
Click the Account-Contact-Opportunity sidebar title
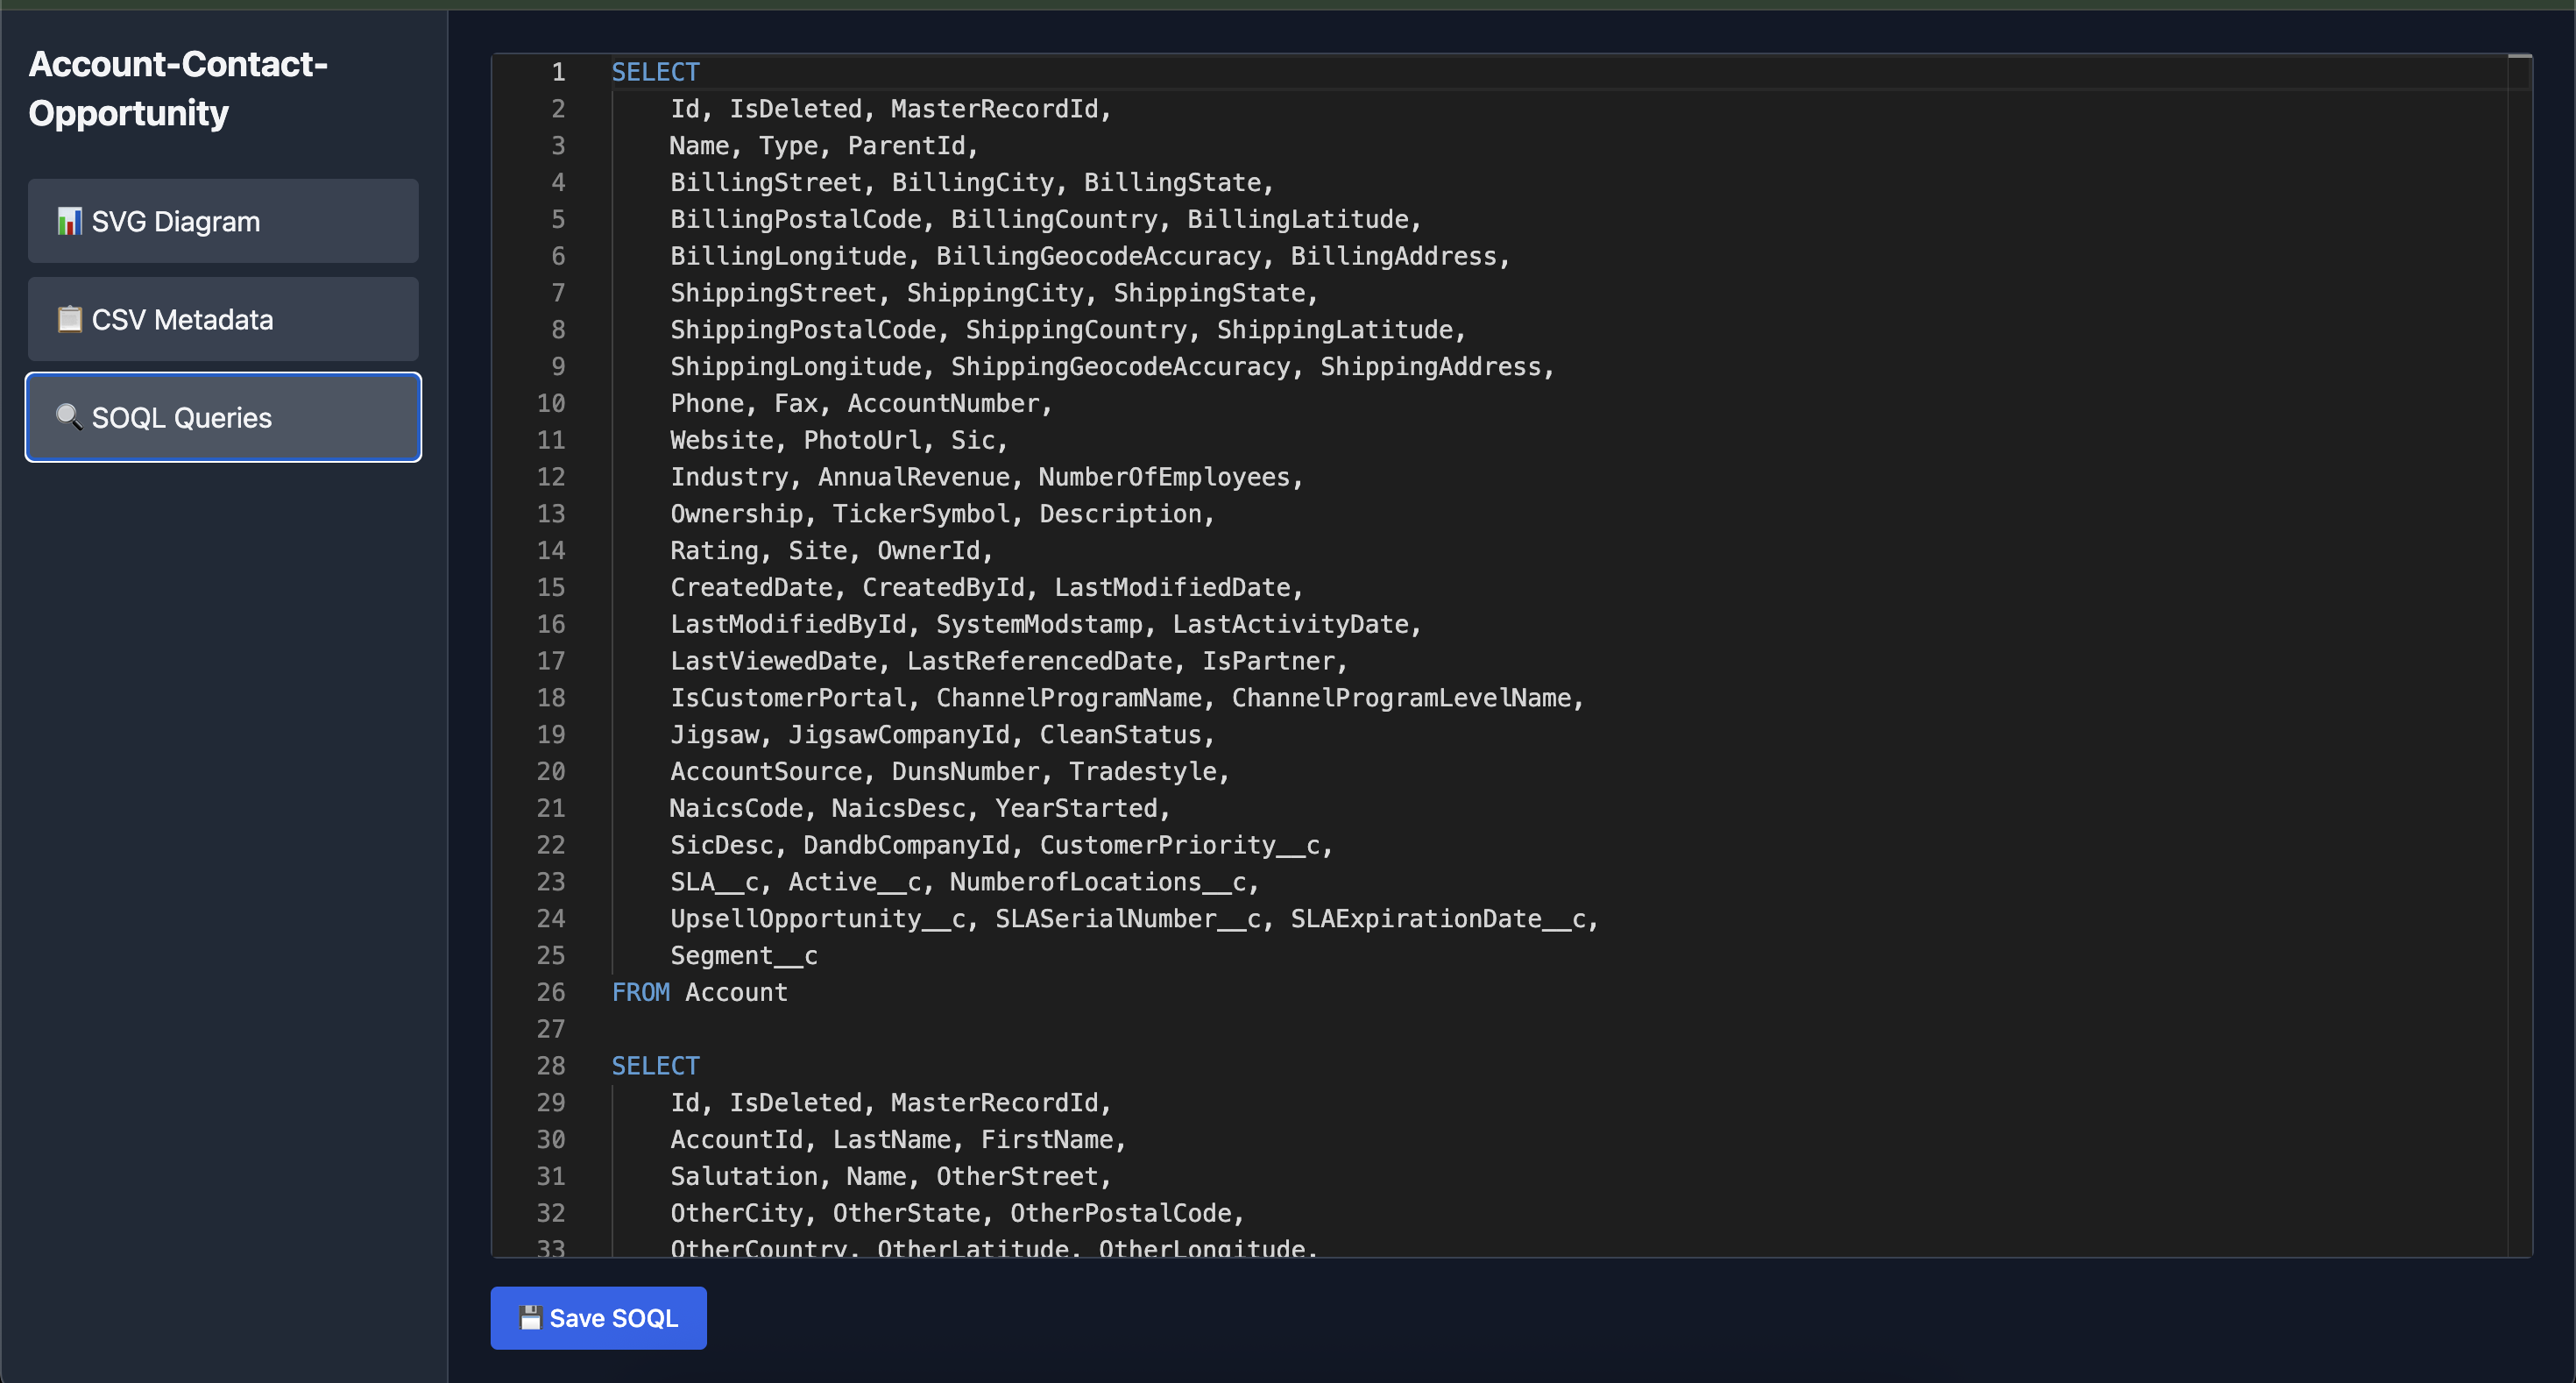(178, 88)
